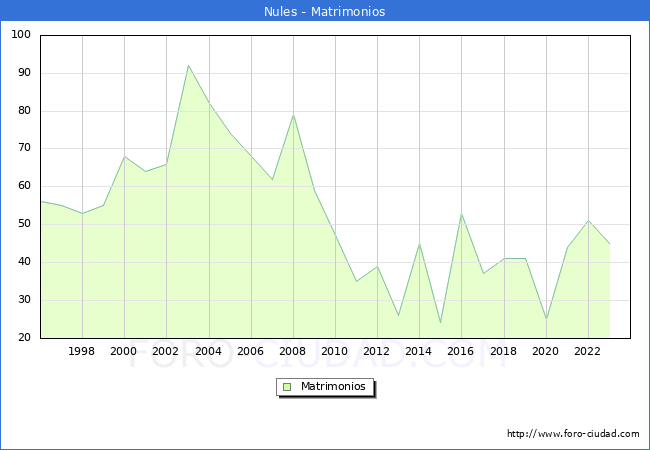650x450 pixels.
Task: Click the x-axis year 2010
Action: pos(335,351)
